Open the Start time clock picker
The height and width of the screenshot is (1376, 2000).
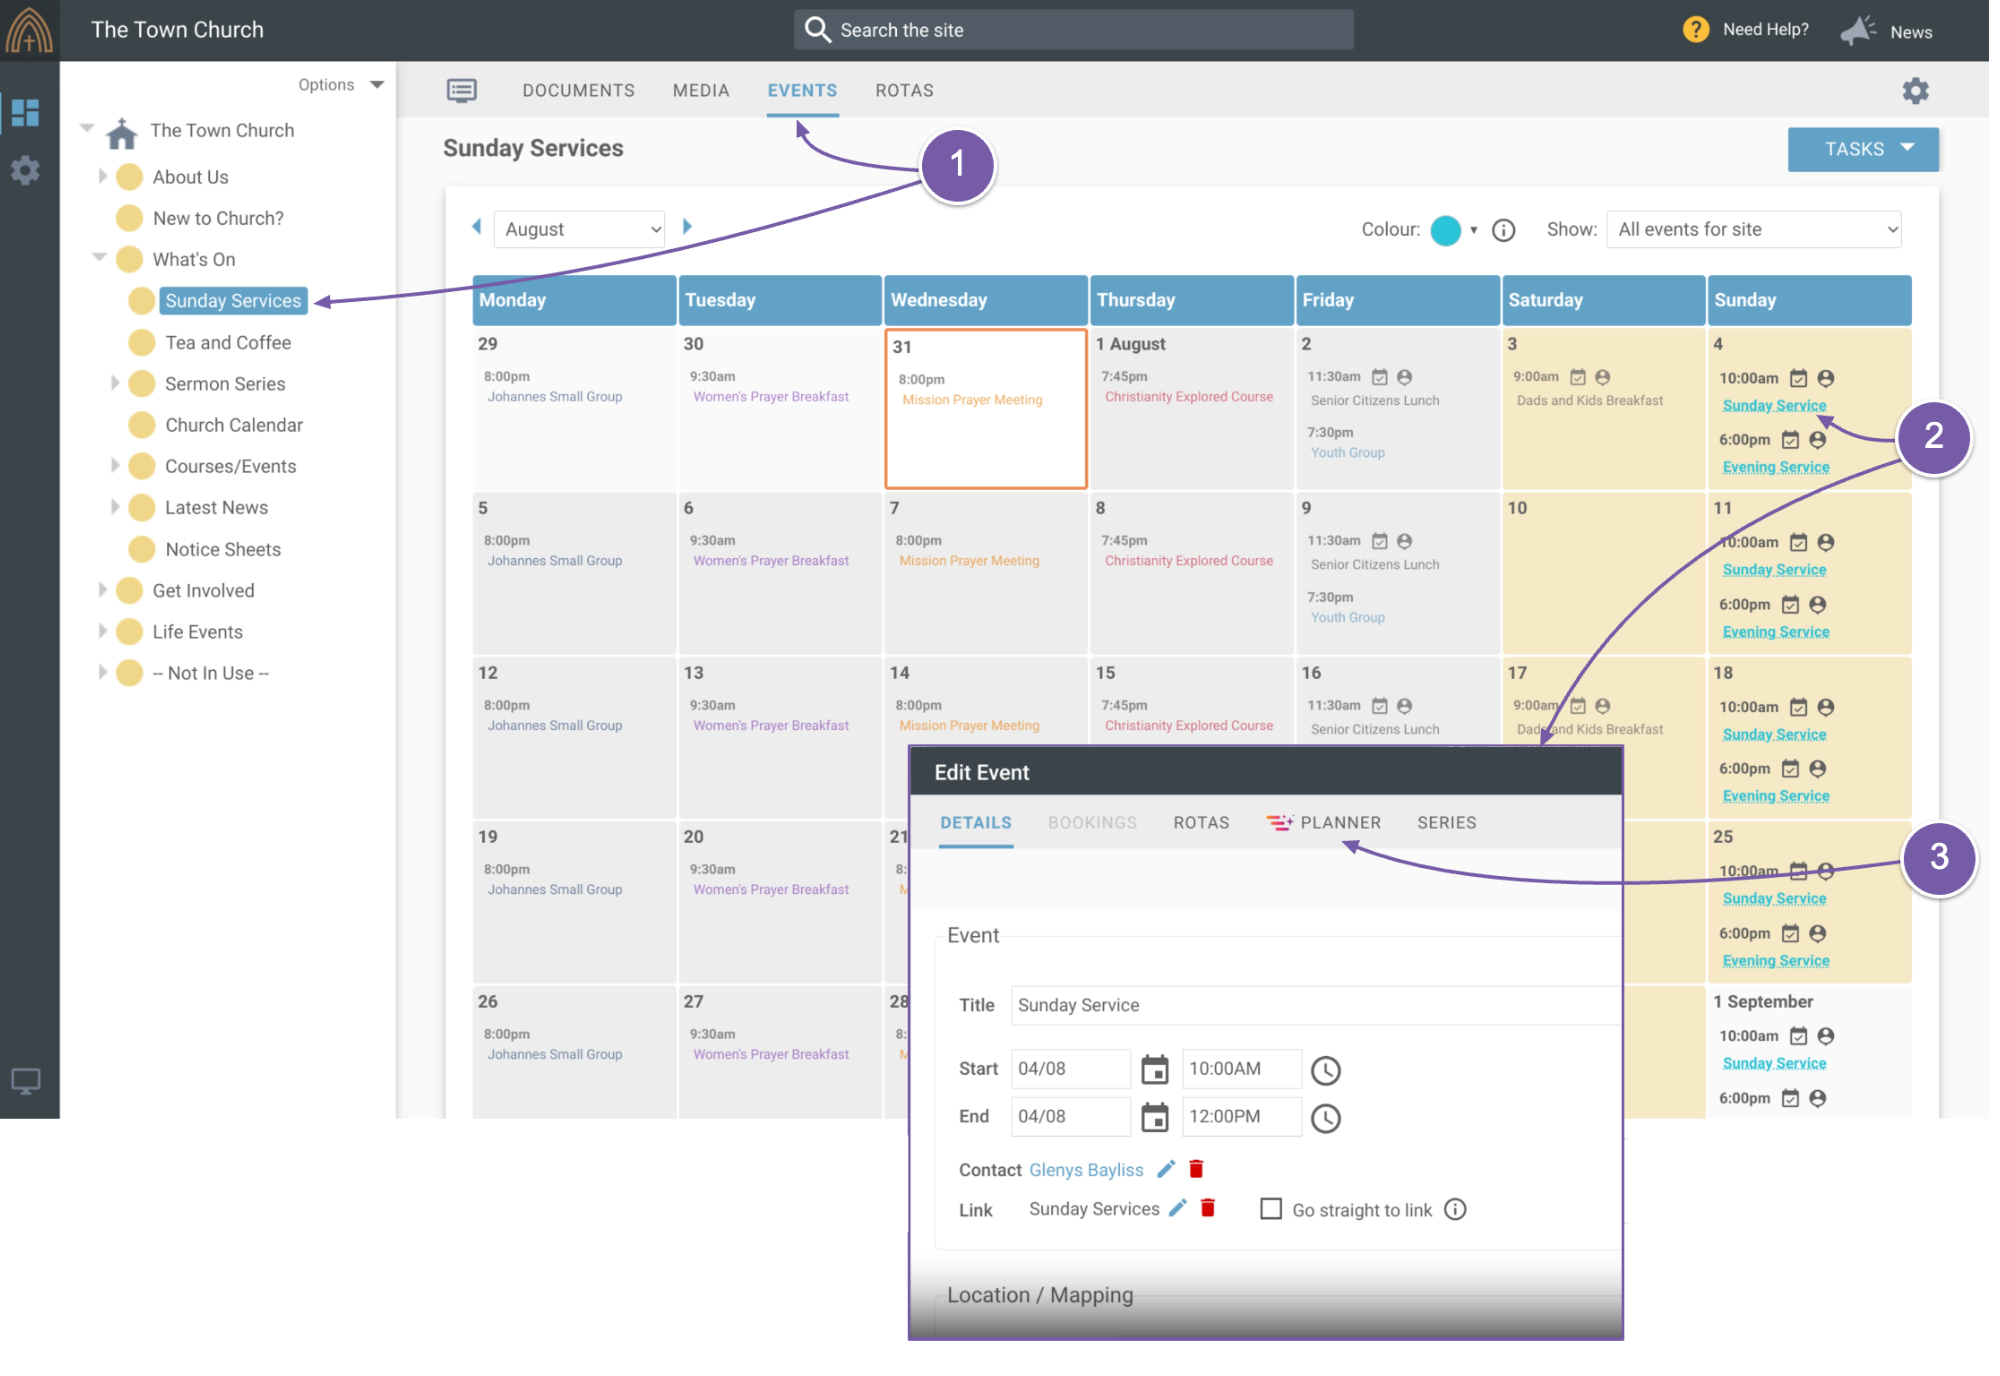(1326, 1071)
